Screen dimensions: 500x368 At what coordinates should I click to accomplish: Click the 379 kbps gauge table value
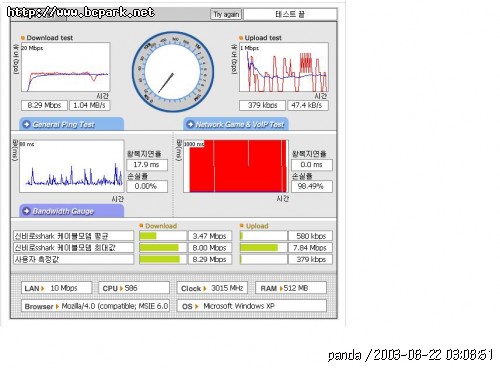[311, 259]
